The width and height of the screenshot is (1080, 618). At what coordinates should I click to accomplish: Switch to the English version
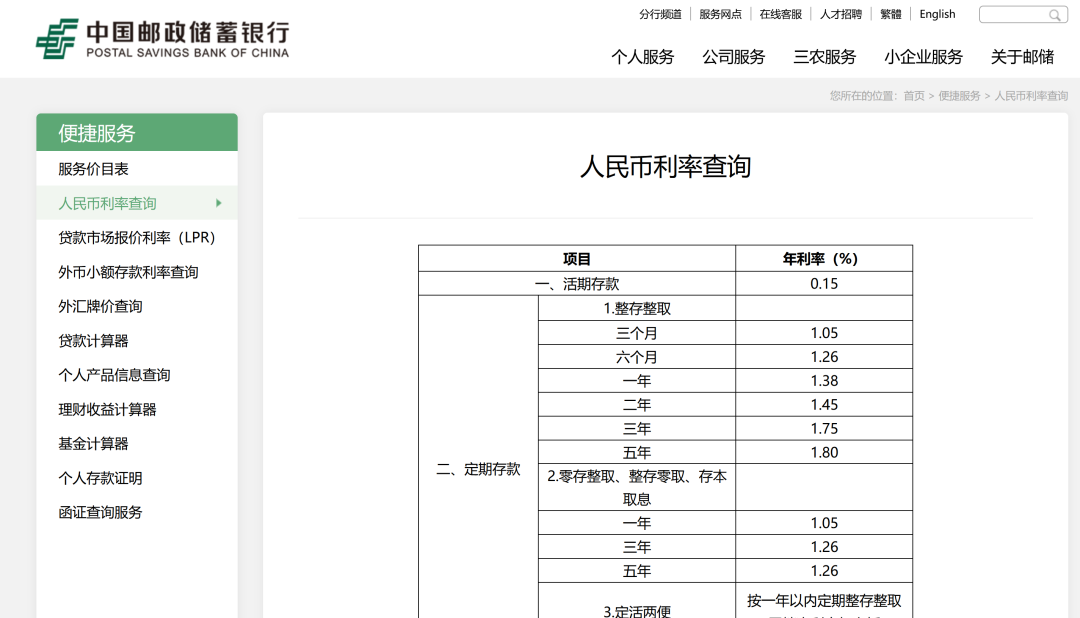point(937,14)
